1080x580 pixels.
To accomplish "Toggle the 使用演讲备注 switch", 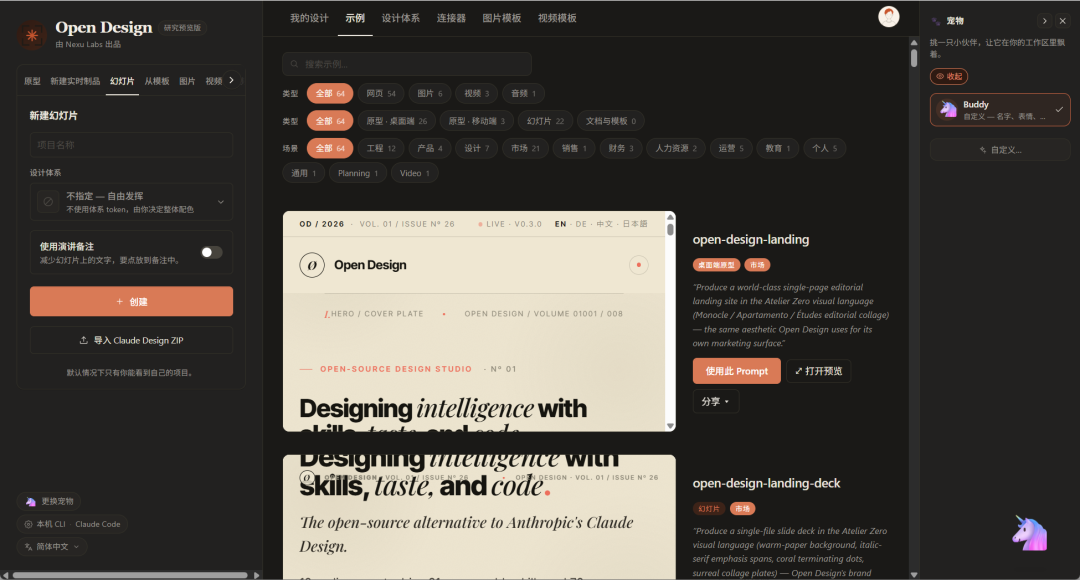I will (211, 252).
